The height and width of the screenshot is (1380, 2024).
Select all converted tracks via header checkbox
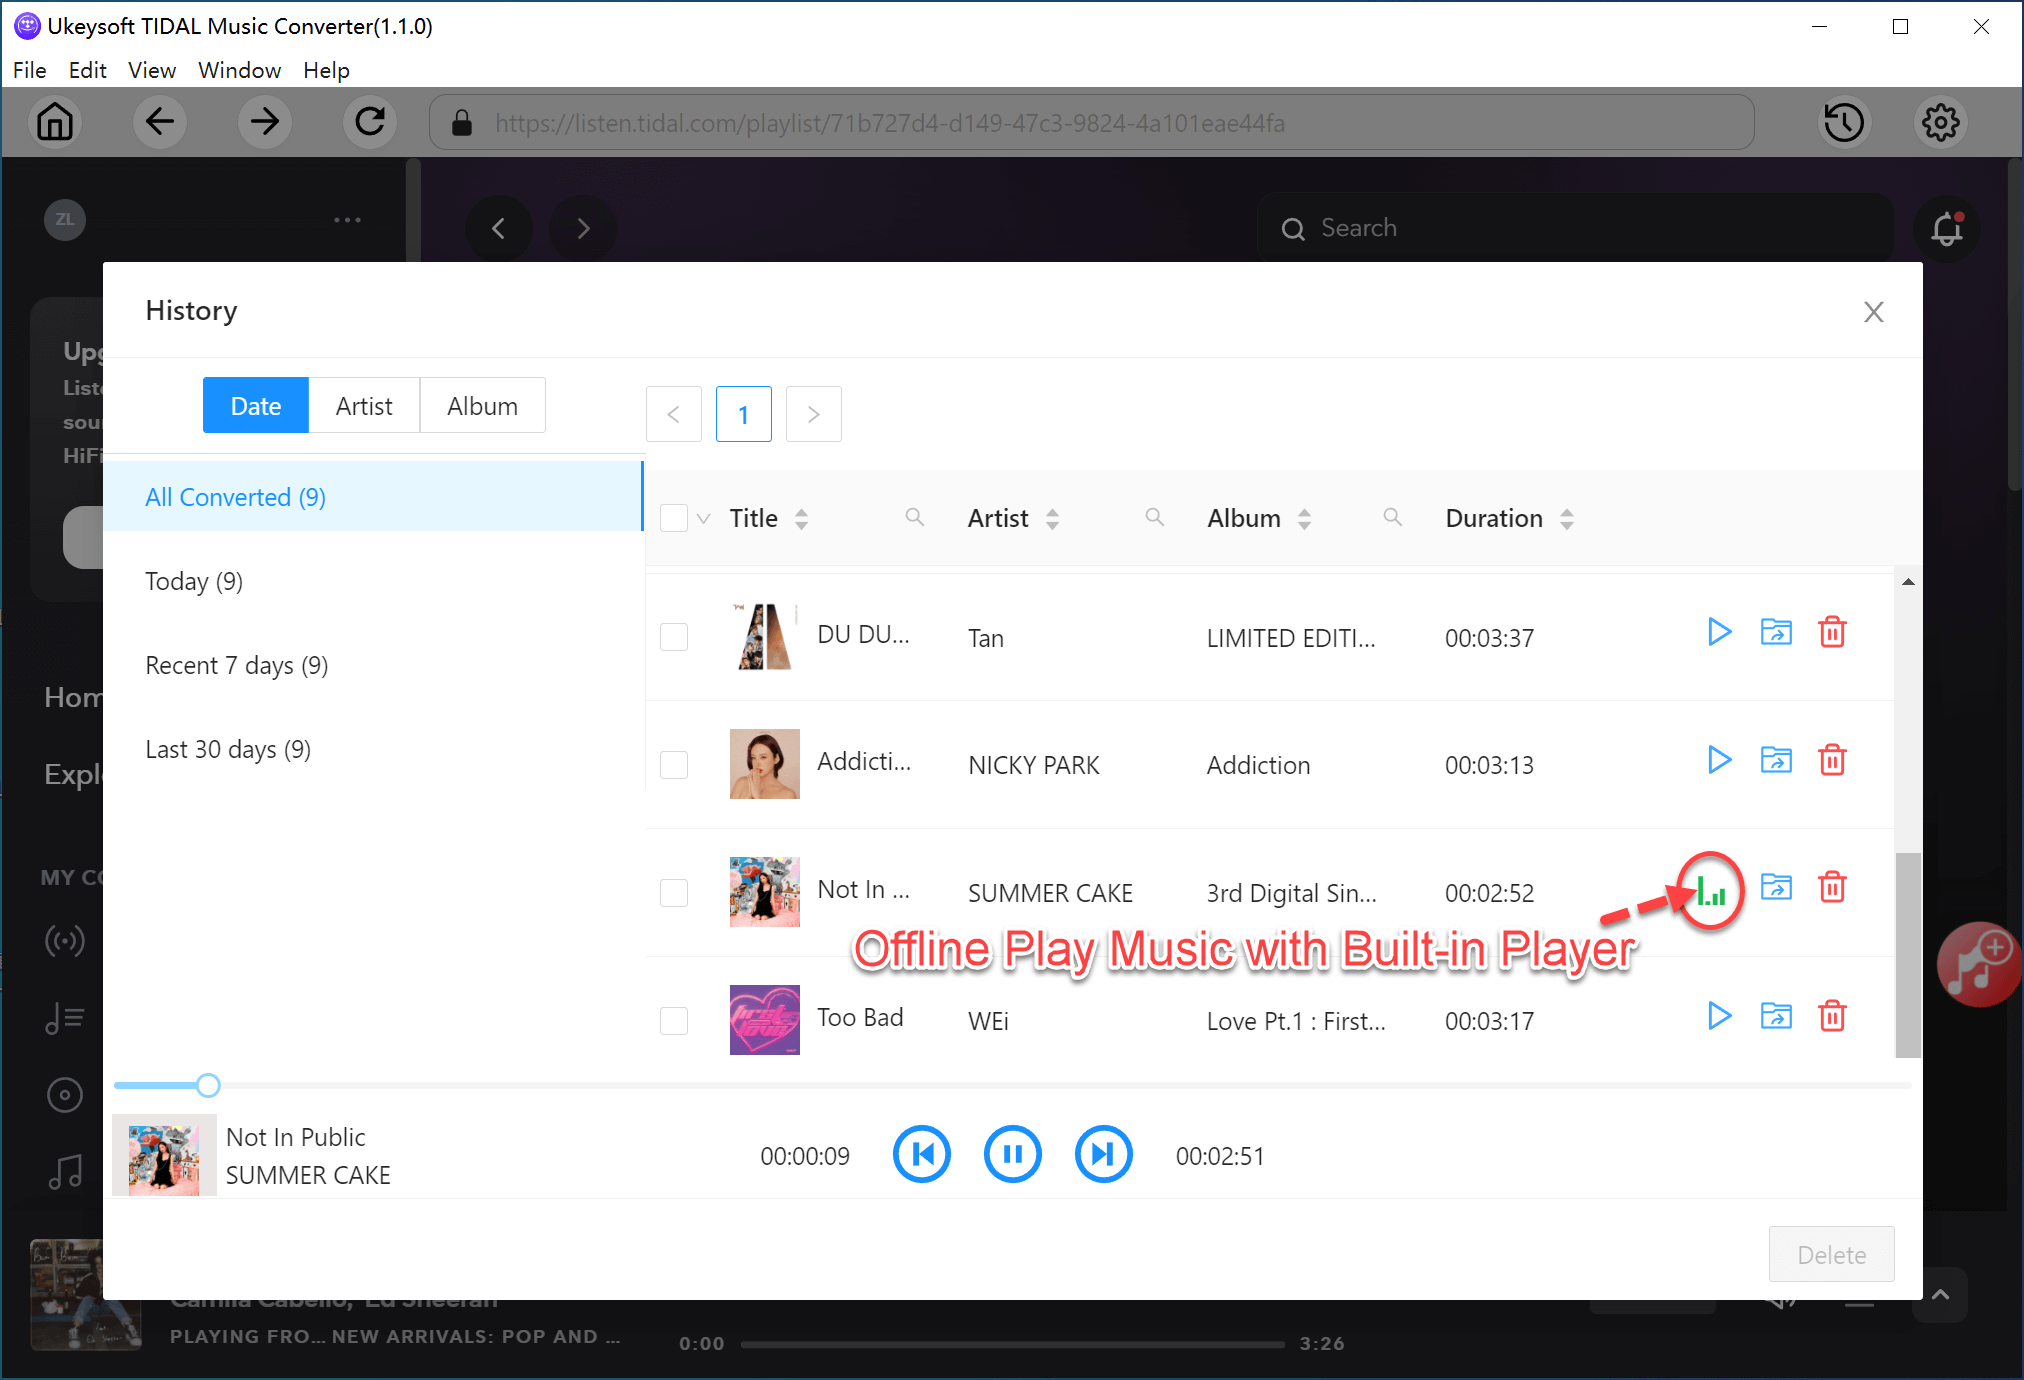[675, 517]
